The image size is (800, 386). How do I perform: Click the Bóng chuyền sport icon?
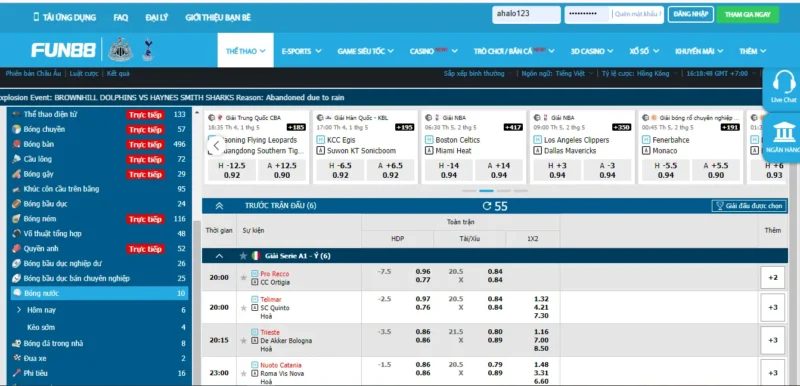point(16,130)
